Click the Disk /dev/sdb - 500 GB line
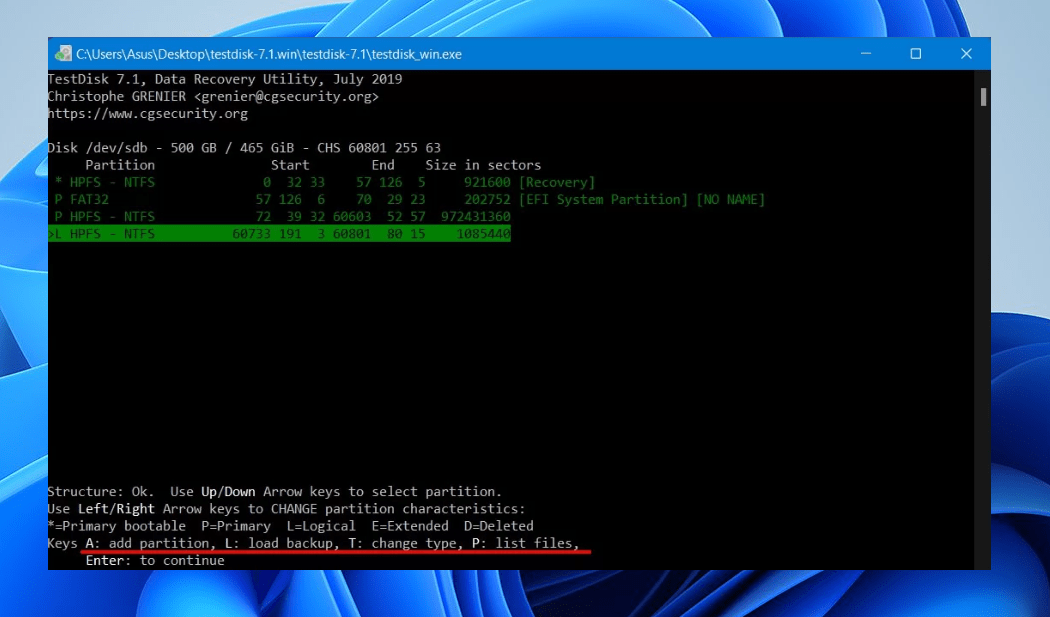This screenshot has height=617, width=1050. (244, 148)
